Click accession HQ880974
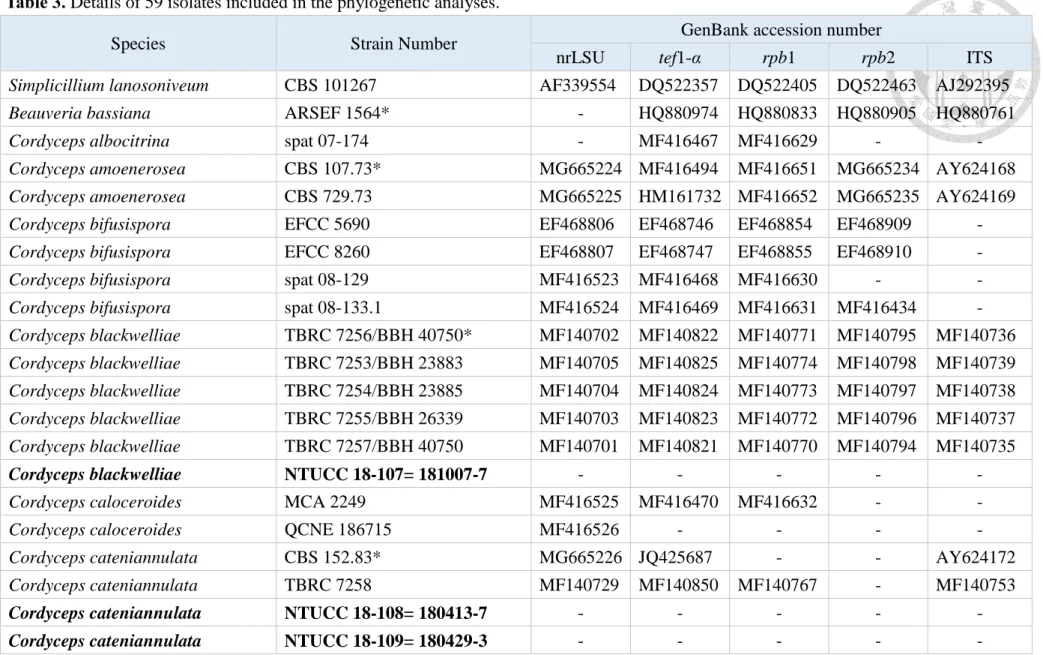This screenshot has width=1043, height=655. pos(678,114)
